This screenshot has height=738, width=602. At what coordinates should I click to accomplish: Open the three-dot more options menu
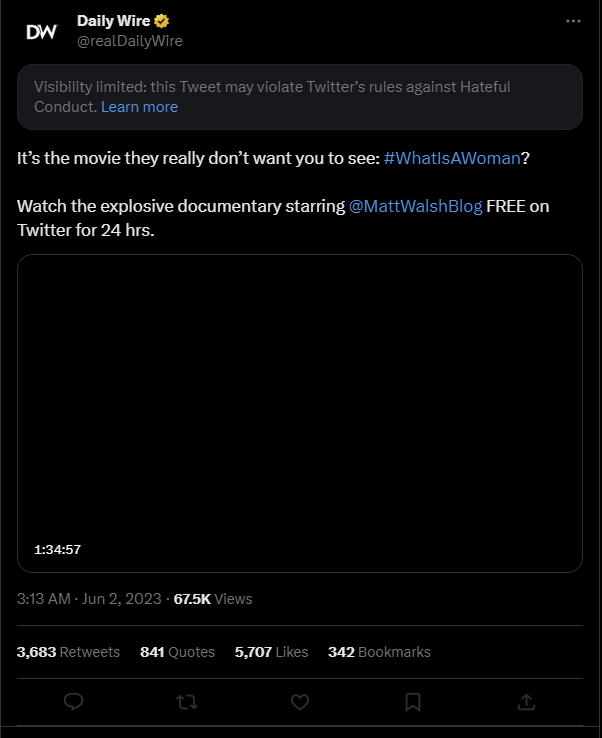coord(573,21)
